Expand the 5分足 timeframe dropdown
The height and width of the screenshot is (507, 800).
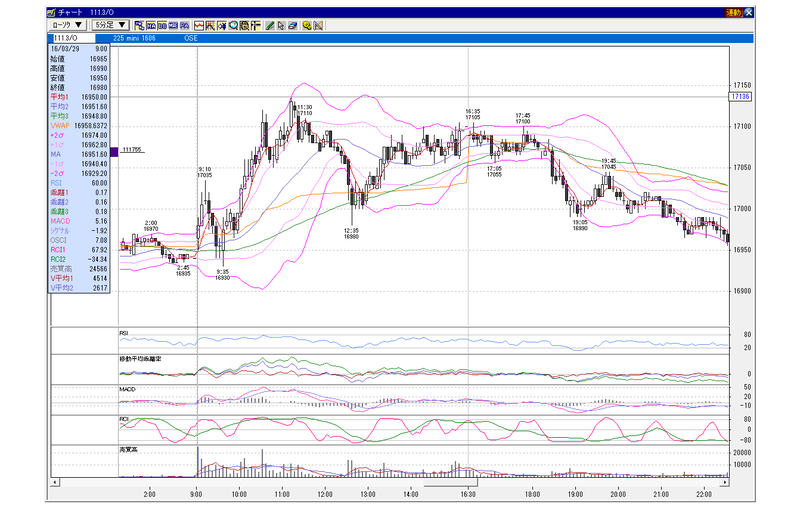[x=110, y=25]
